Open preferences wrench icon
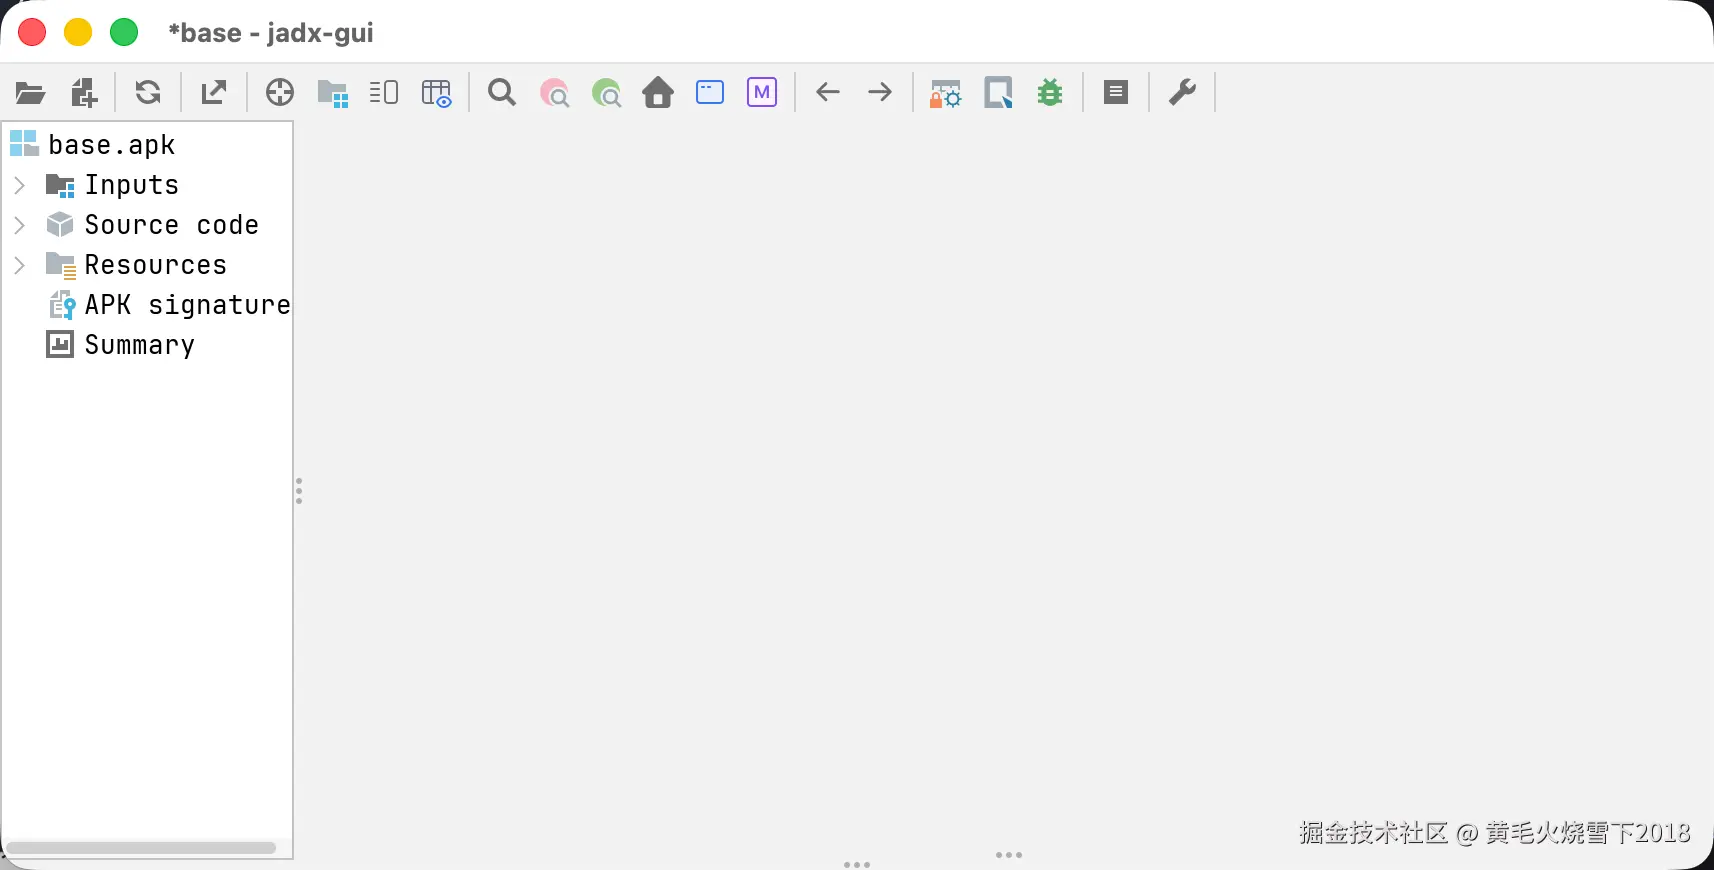This screenshot has width=1714, height=870. coord(1182,93)
